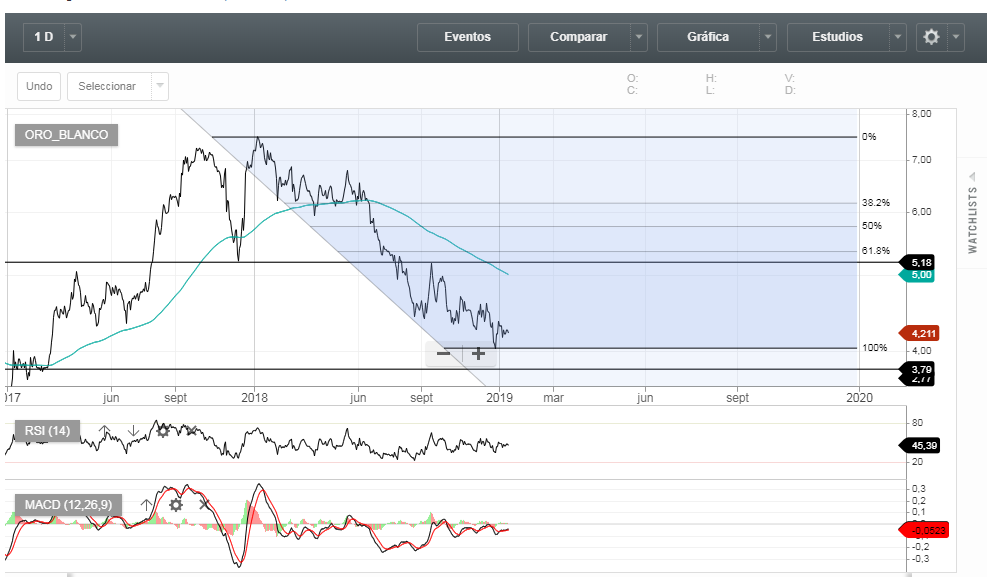Screen dimensions: 989x577
Task: Open the Comparar dropdown arrow
Action: [x=638, y=37]
